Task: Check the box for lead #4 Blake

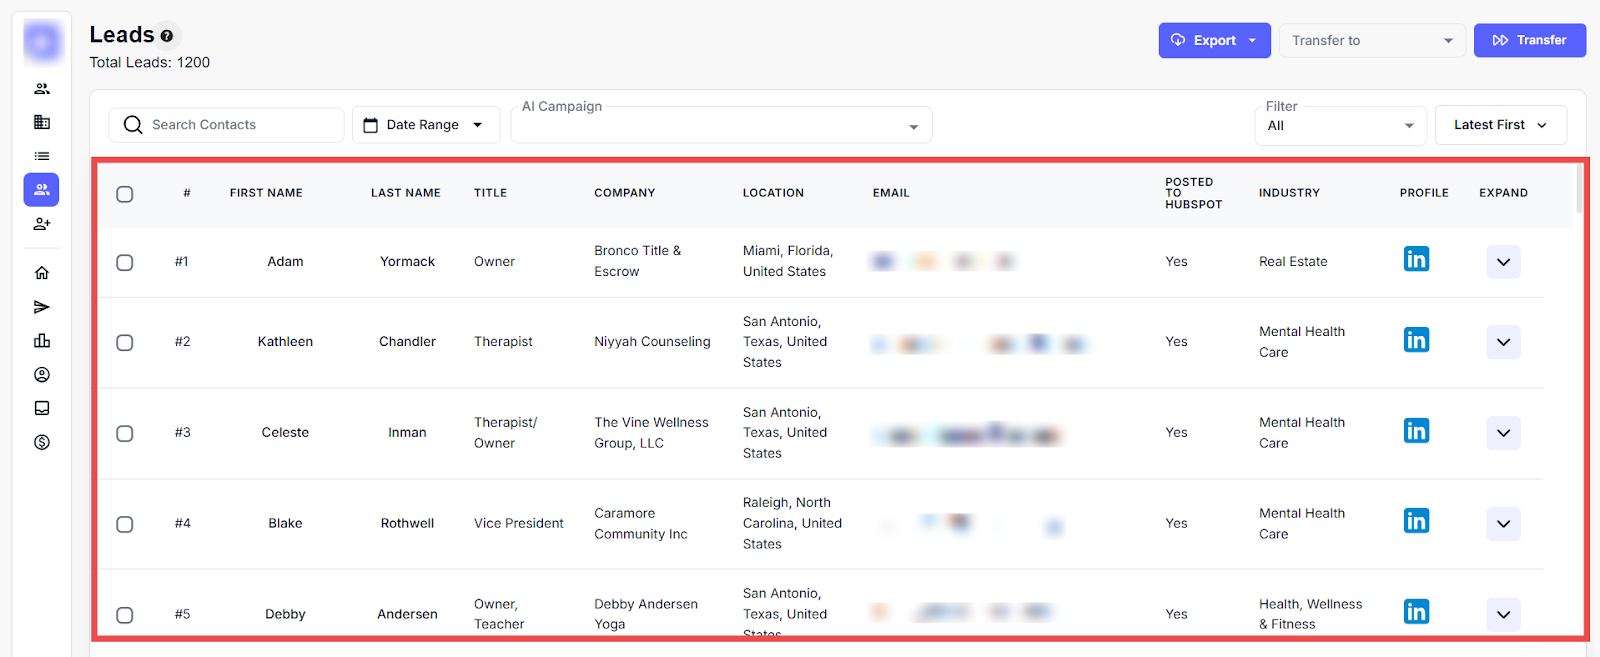Action: click(x=125, y=524)
